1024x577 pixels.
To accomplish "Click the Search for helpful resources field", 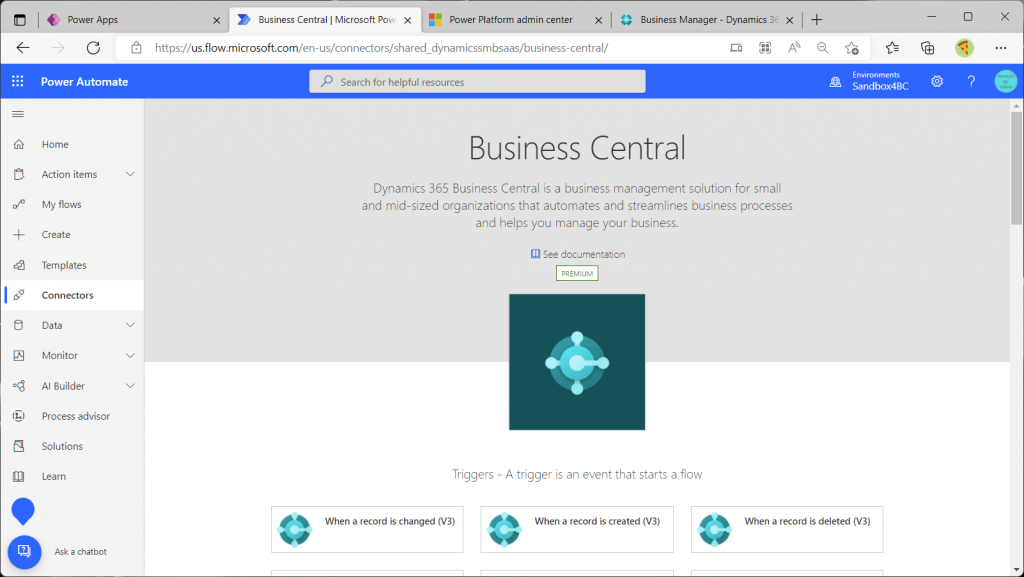I will pos(477,82).
